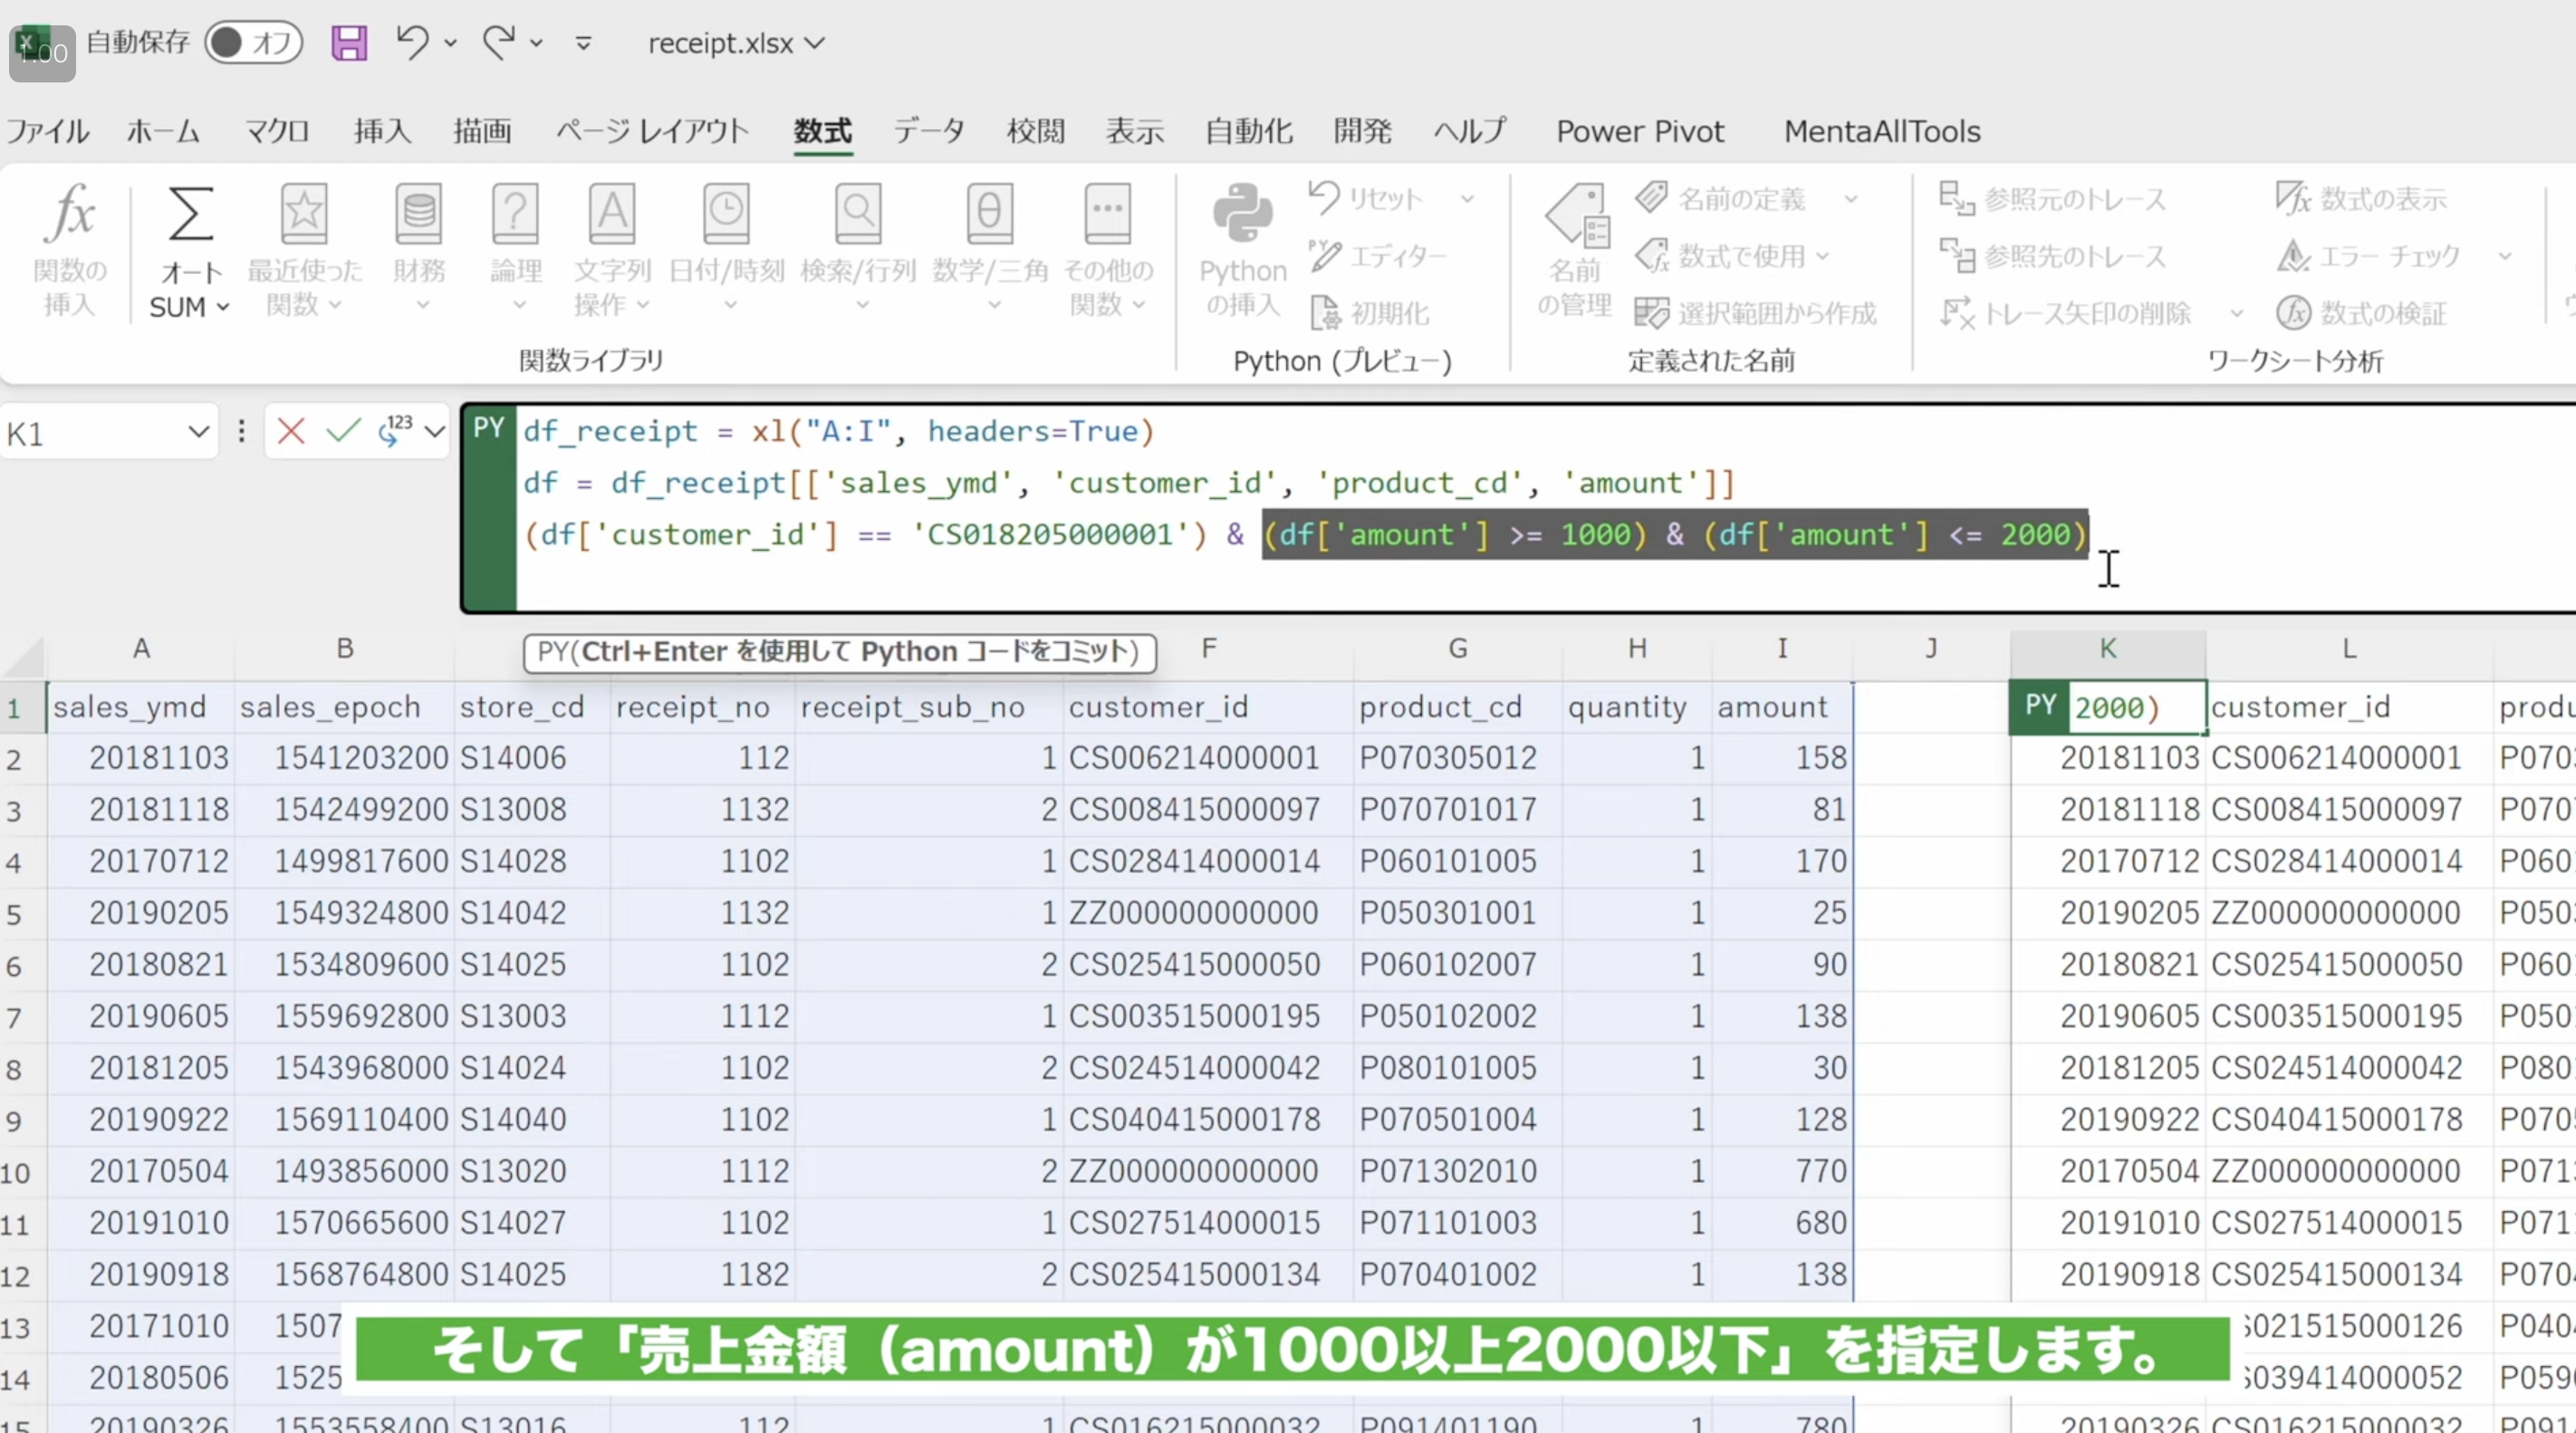The width and height of the screenshot is (2576, 1433).
Task: Open the File (ファイル) tab
Action: point(48,131)
